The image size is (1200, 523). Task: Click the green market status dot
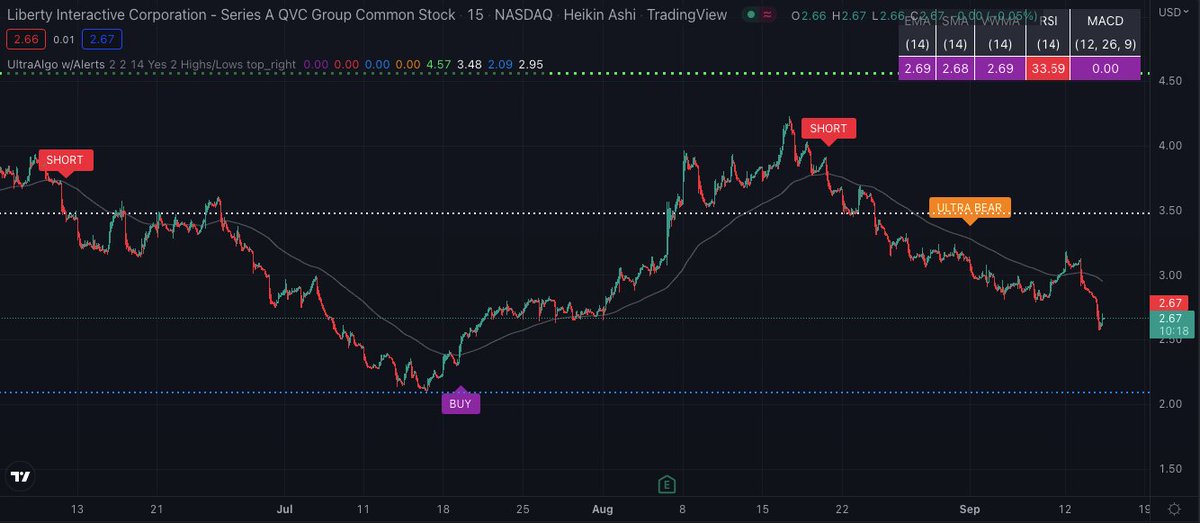click(x=751, y=15)
